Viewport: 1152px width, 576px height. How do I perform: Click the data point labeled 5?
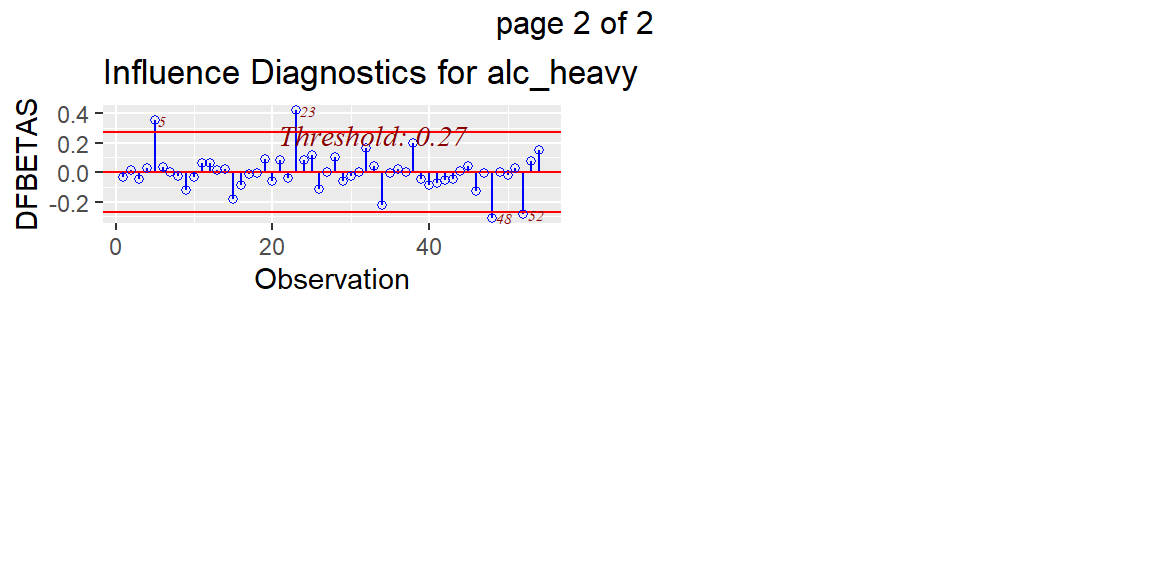(154, 120)
